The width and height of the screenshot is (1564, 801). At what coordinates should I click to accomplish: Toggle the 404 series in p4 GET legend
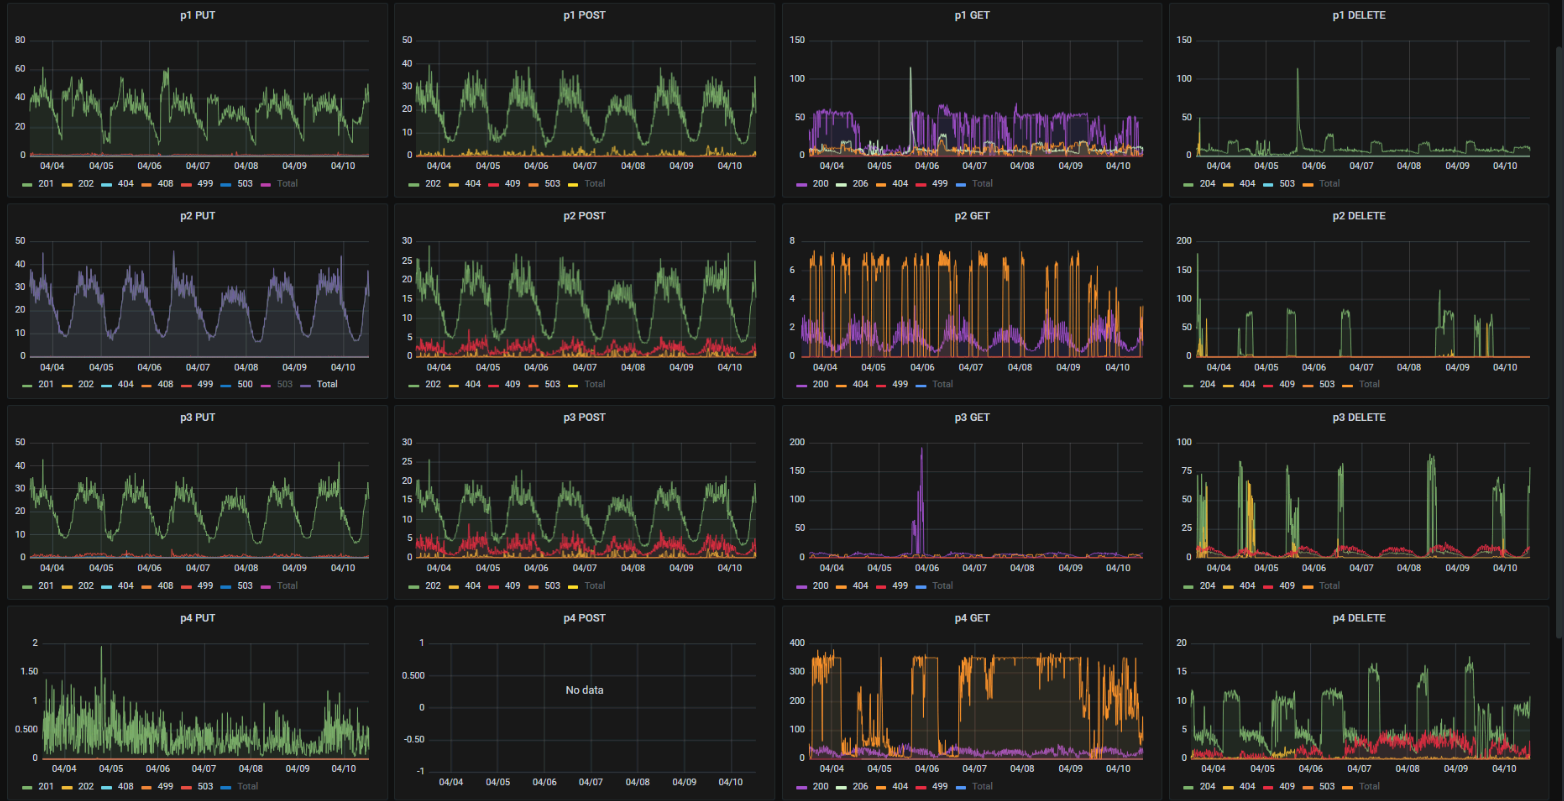click(900, 786)
